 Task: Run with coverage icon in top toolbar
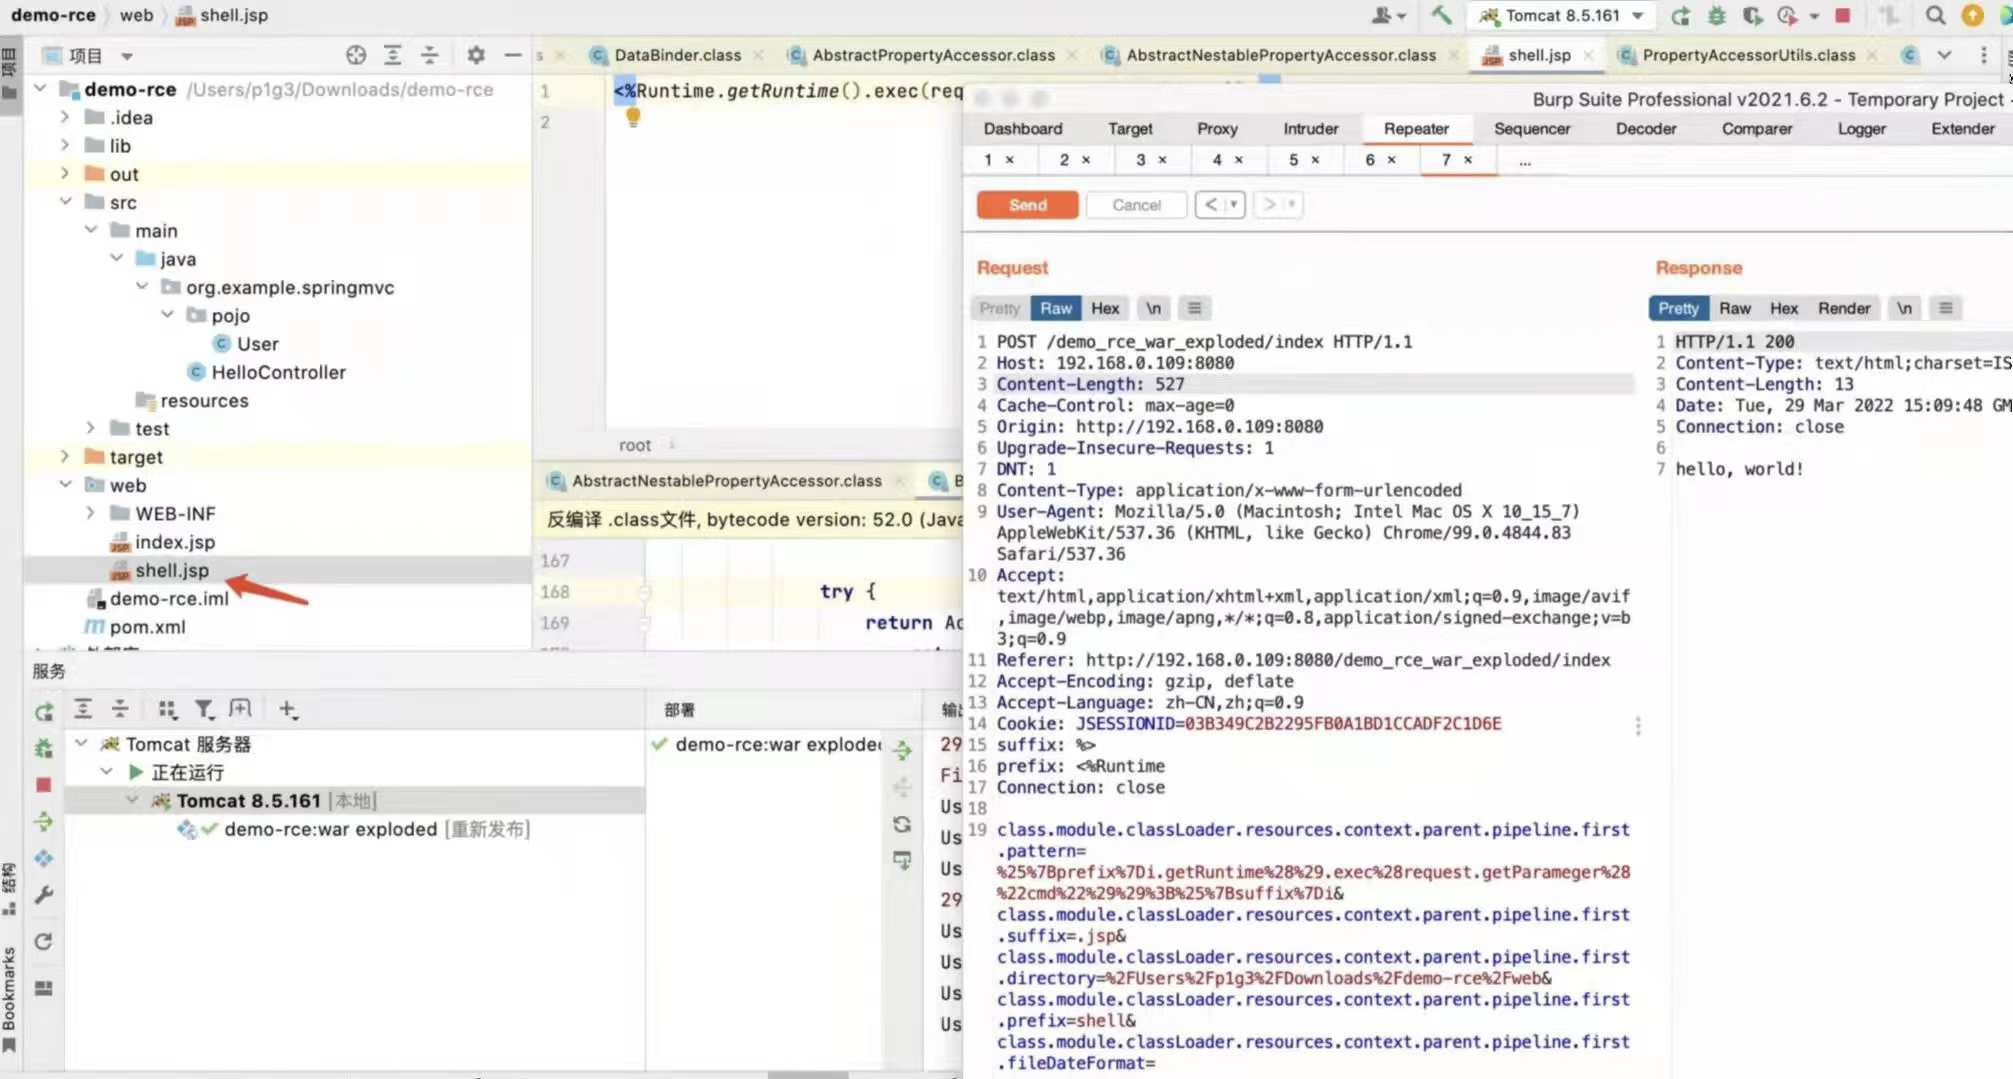pyautogui.click(x=1752, y=15)
